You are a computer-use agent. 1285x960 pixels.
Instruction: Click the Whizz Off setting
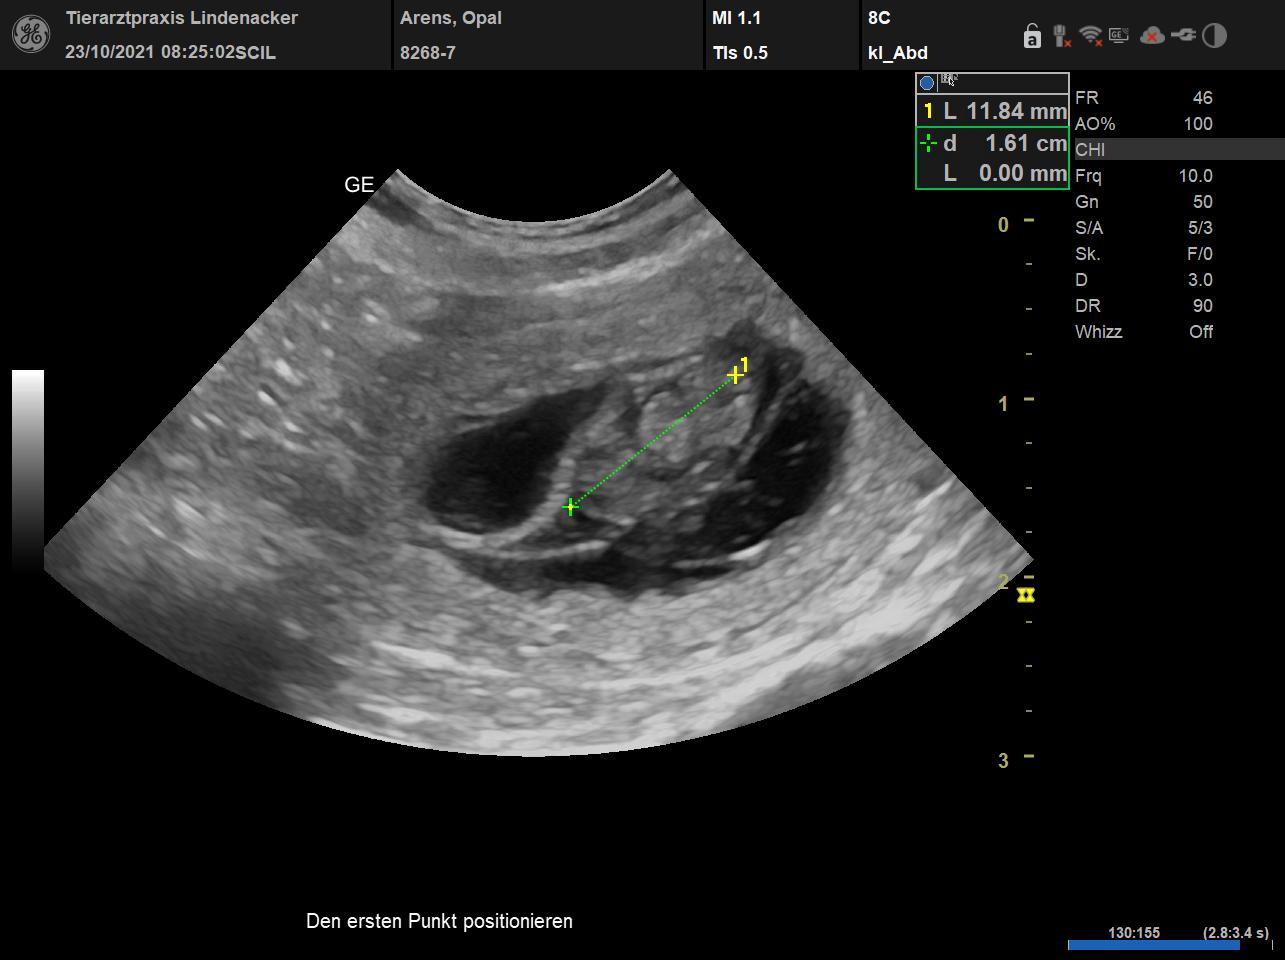click(1143, 332)
